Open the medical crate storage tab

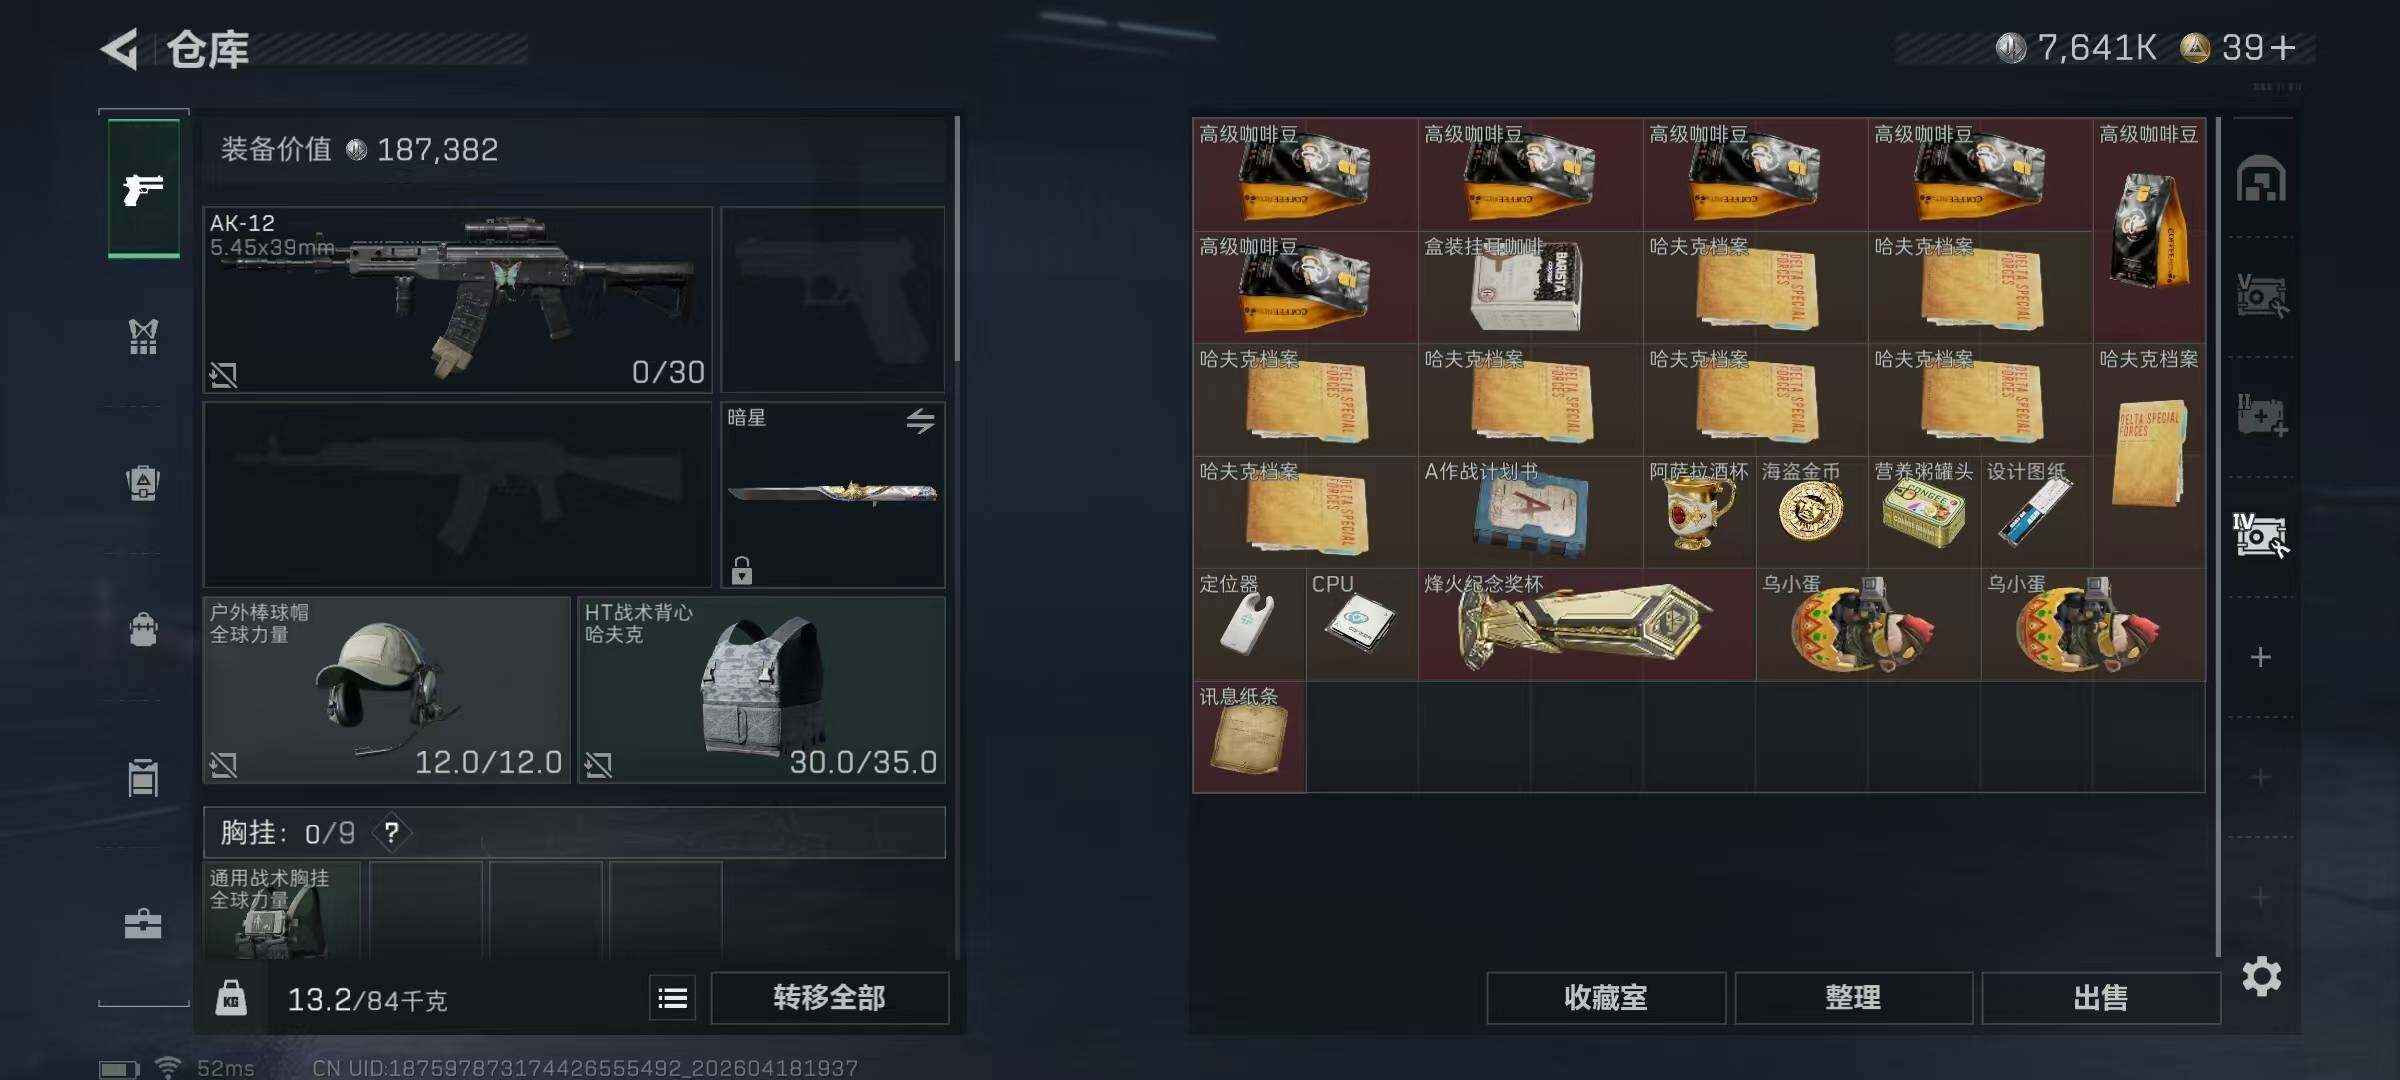click(2261, 415)
